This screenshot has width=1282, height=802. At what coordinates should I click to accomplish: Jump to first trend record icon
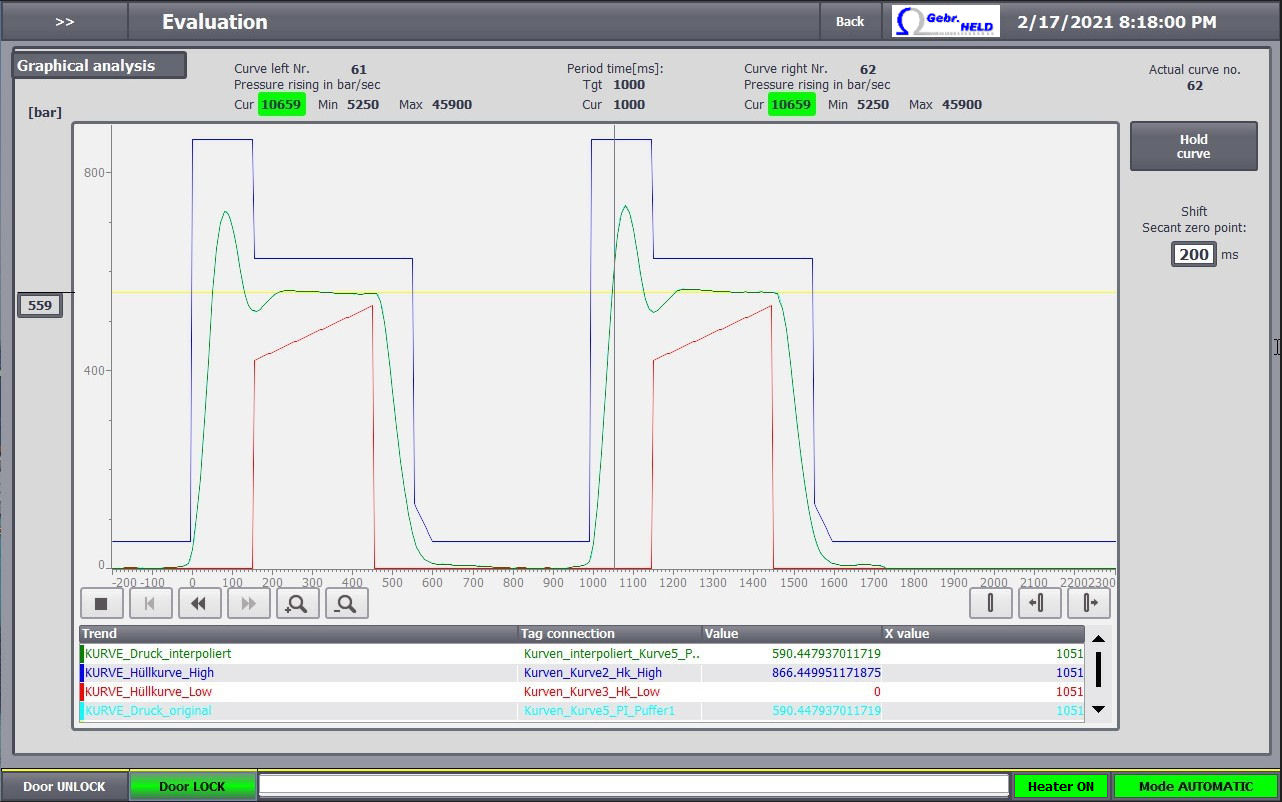(150, 603)
